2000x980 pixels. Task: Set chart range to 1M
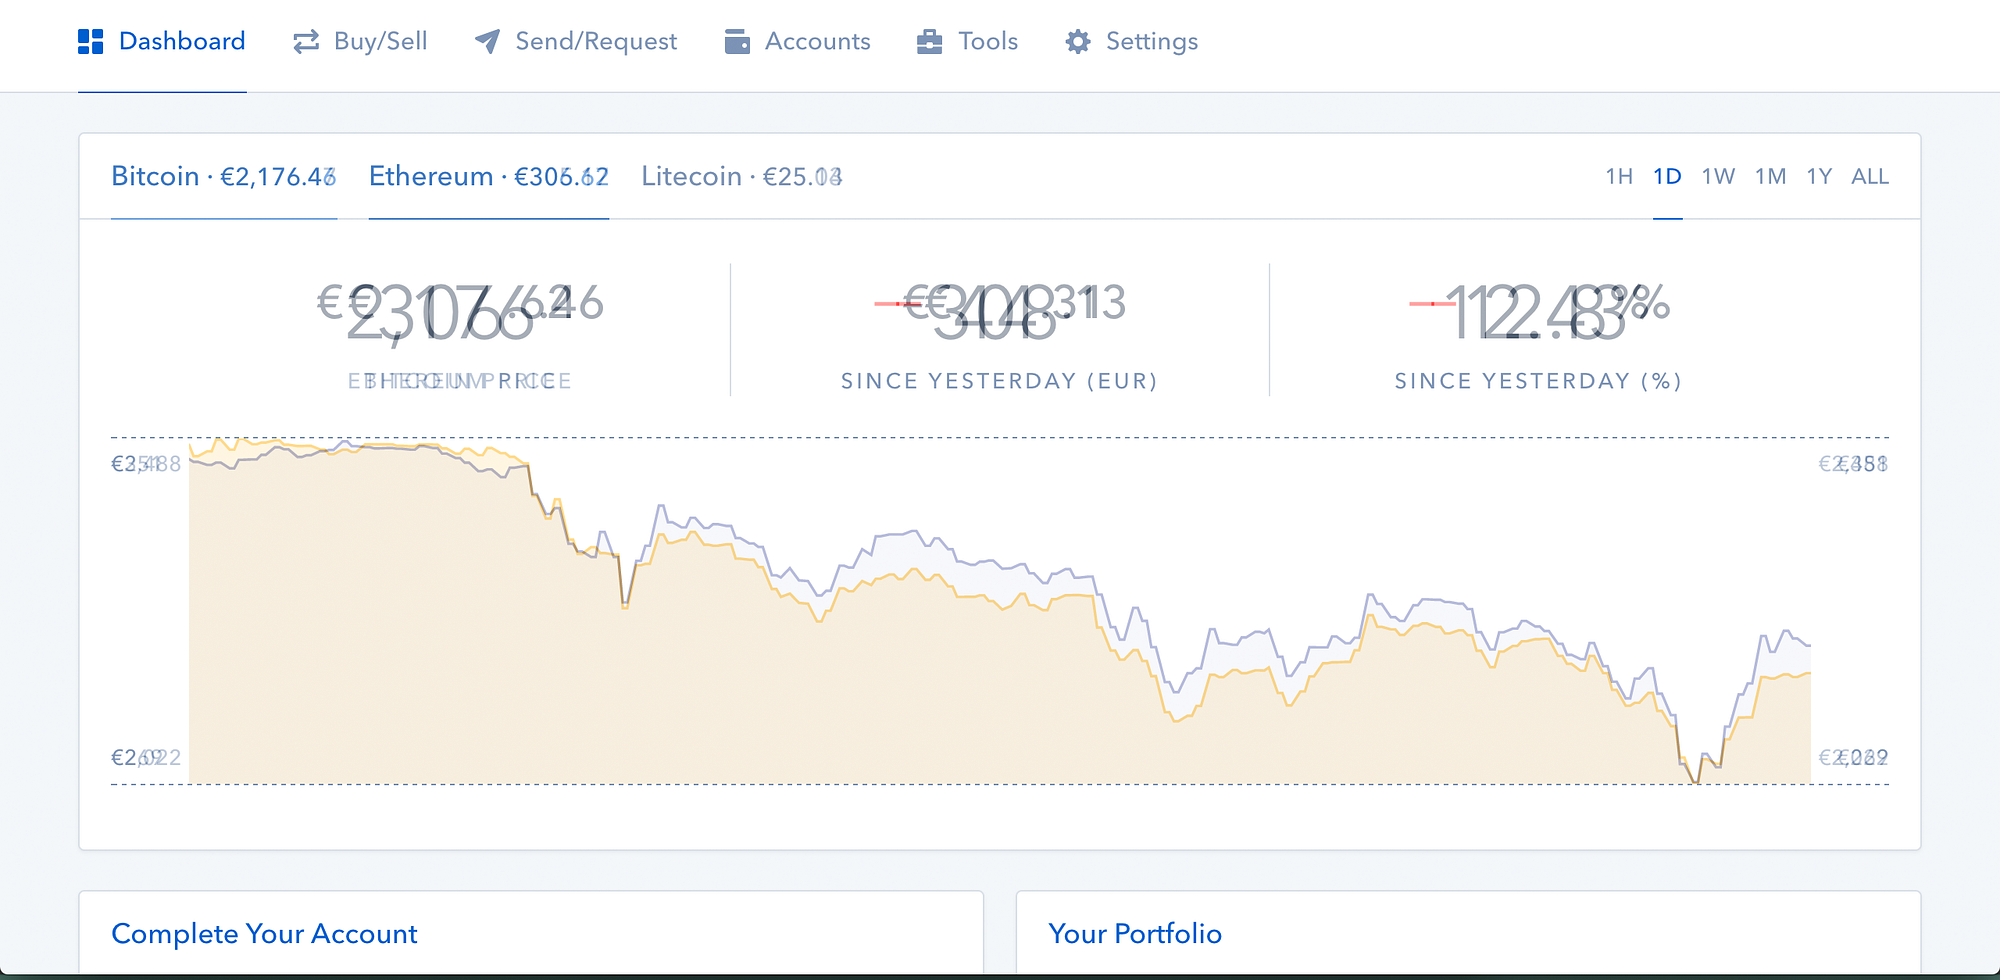pyautogui.click(x=1770, y=177)
